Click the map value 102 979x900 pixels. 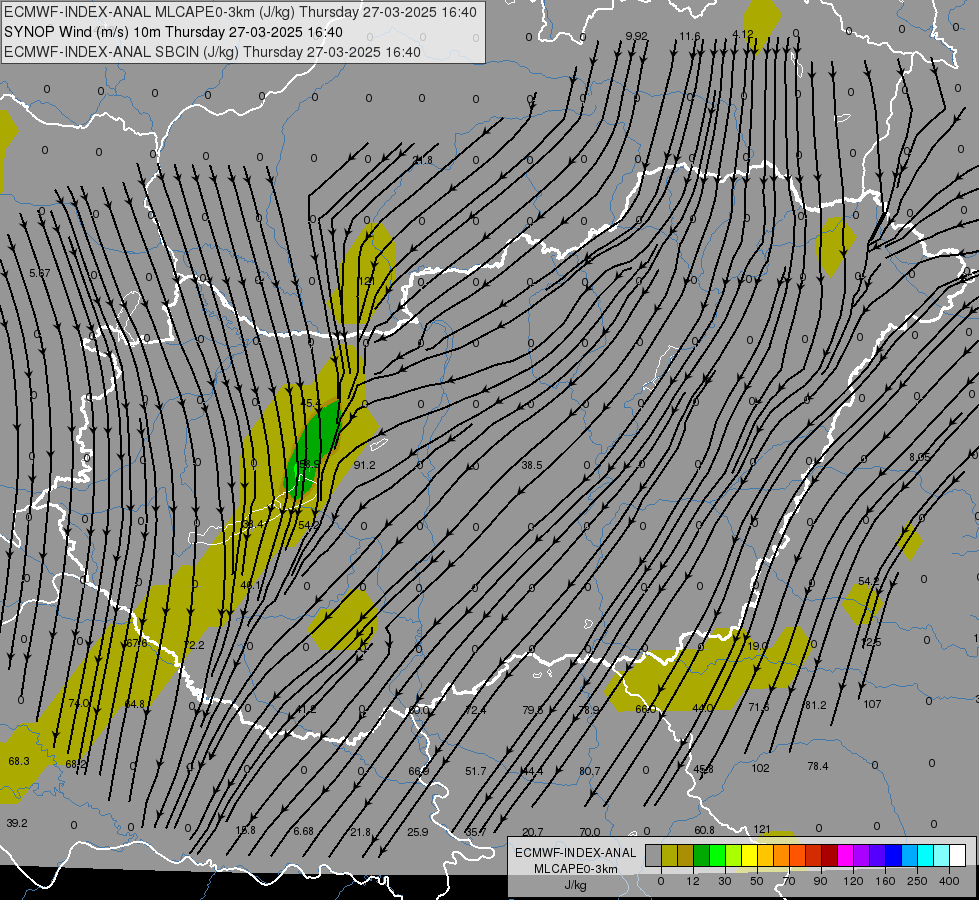coord(760,768)
